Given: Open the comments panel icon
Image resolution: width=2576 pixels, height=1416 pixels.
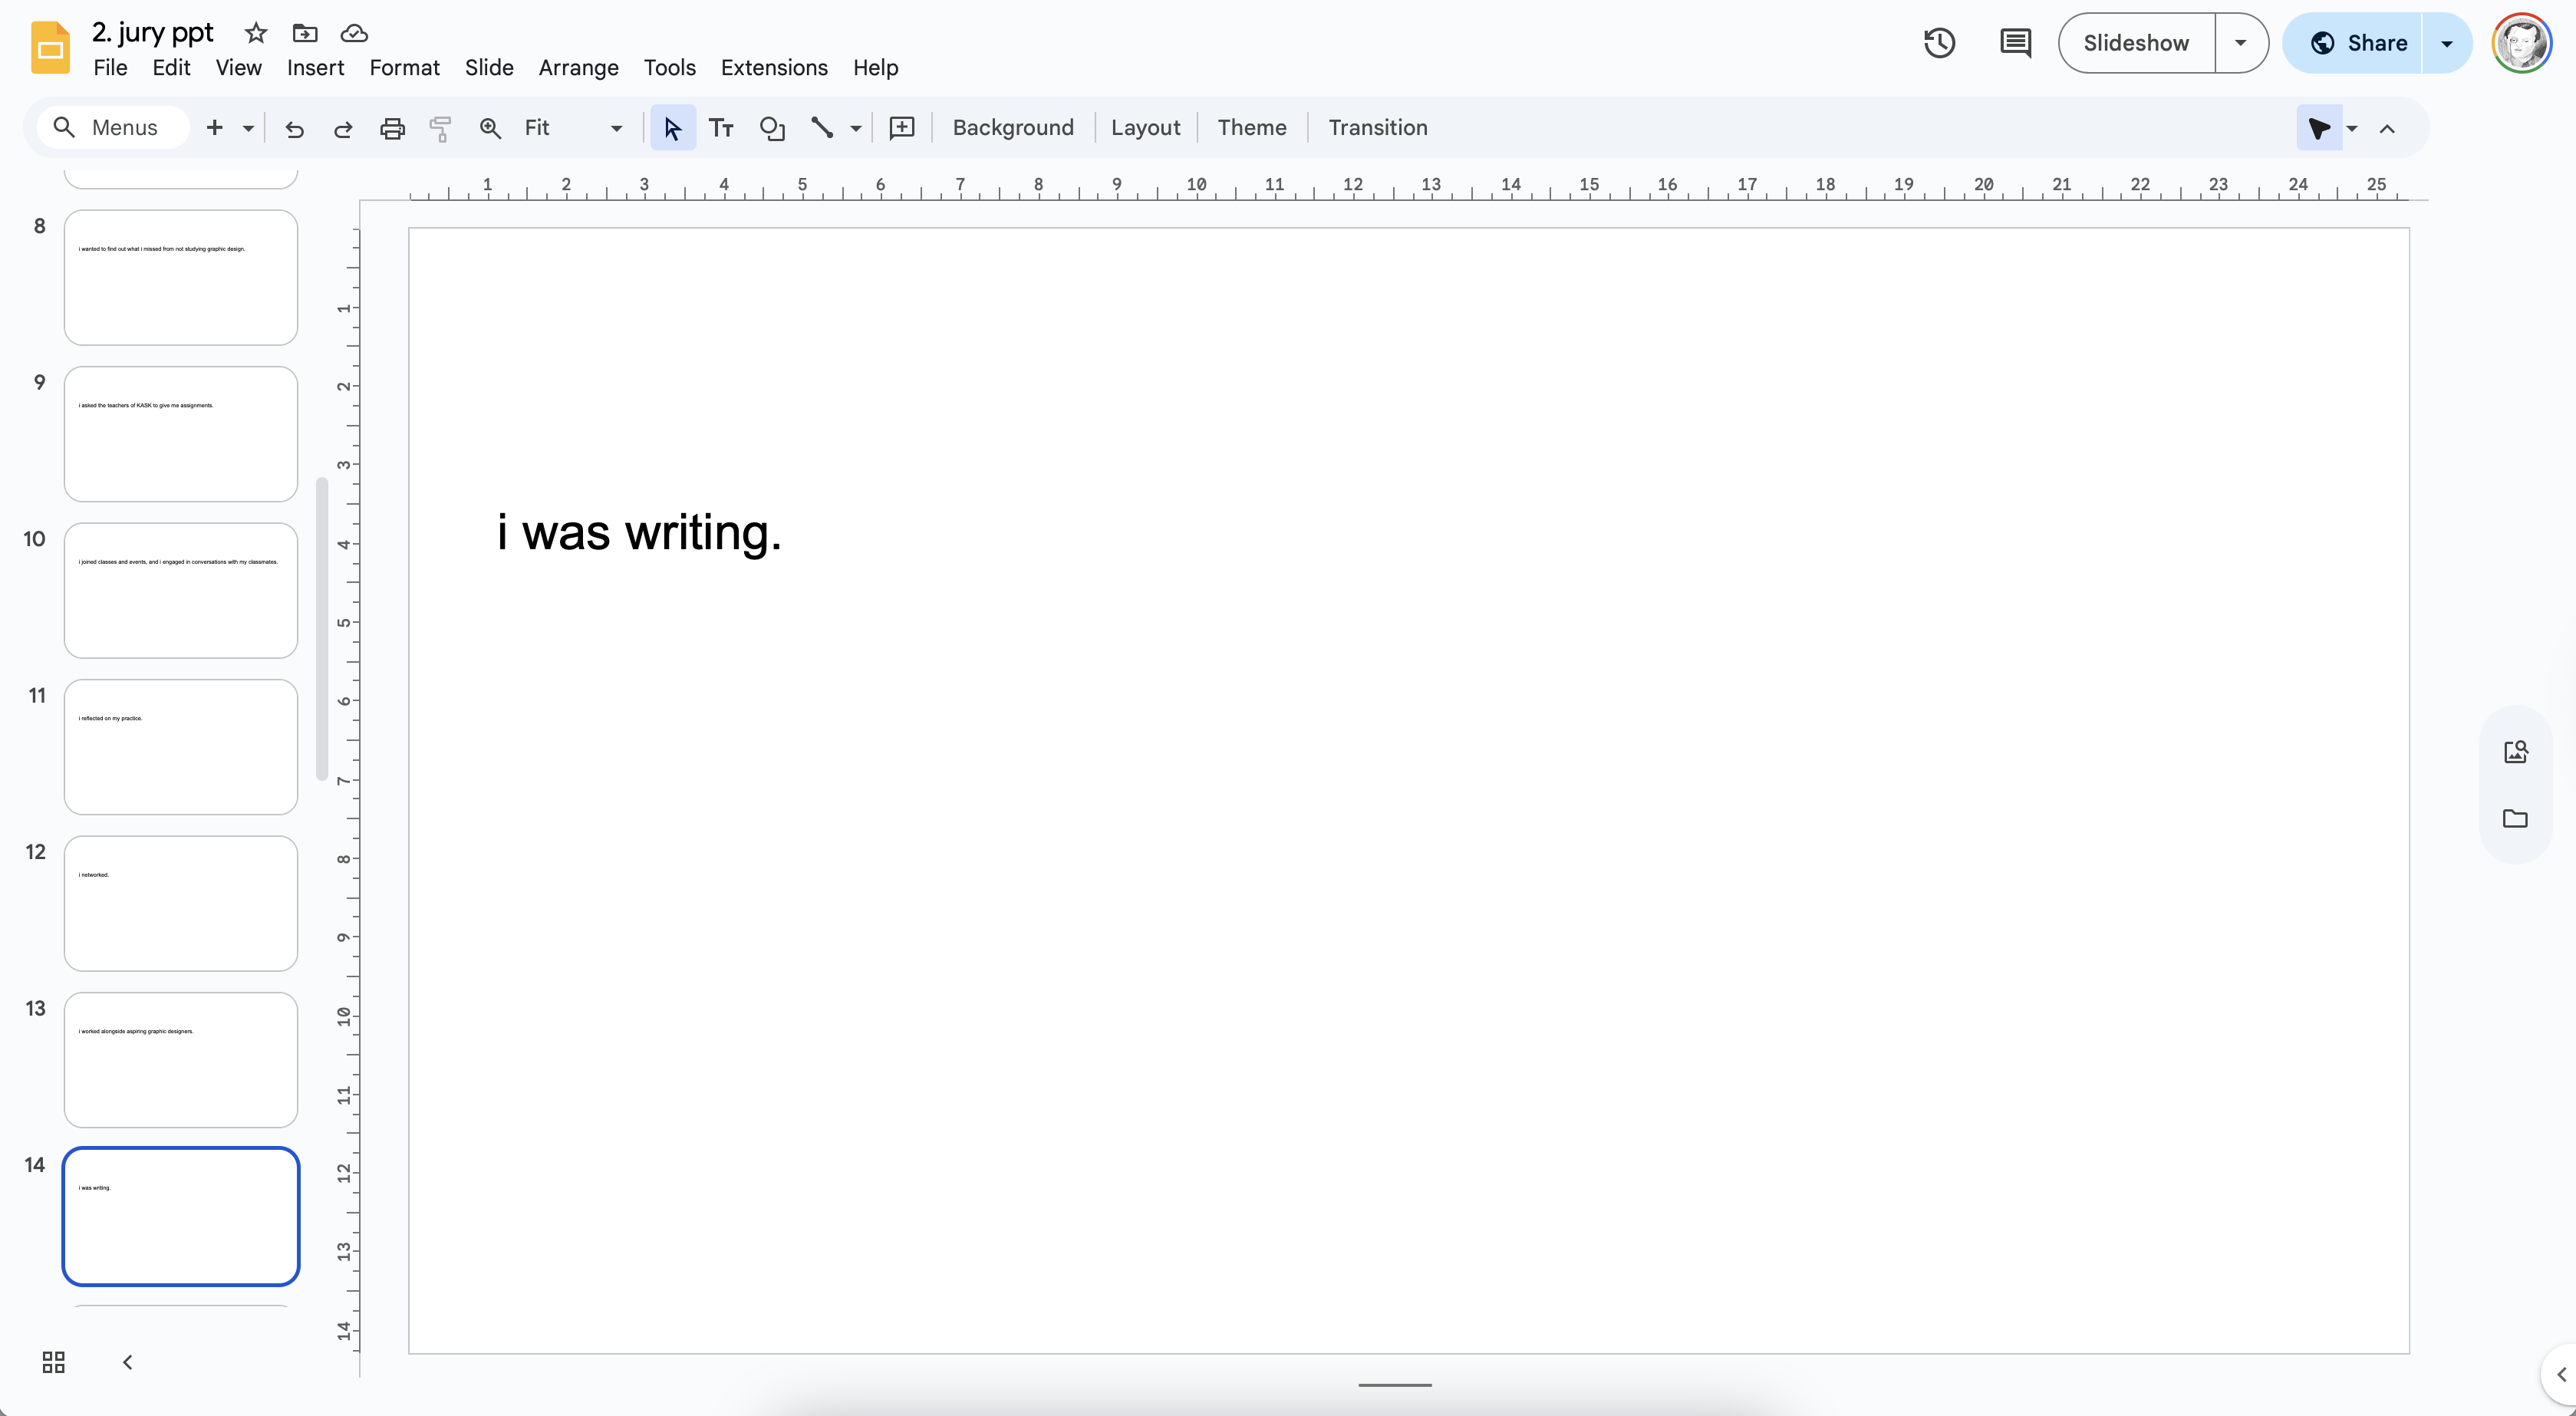Looking at the screenshot, I should click(x=2015, y=43).
